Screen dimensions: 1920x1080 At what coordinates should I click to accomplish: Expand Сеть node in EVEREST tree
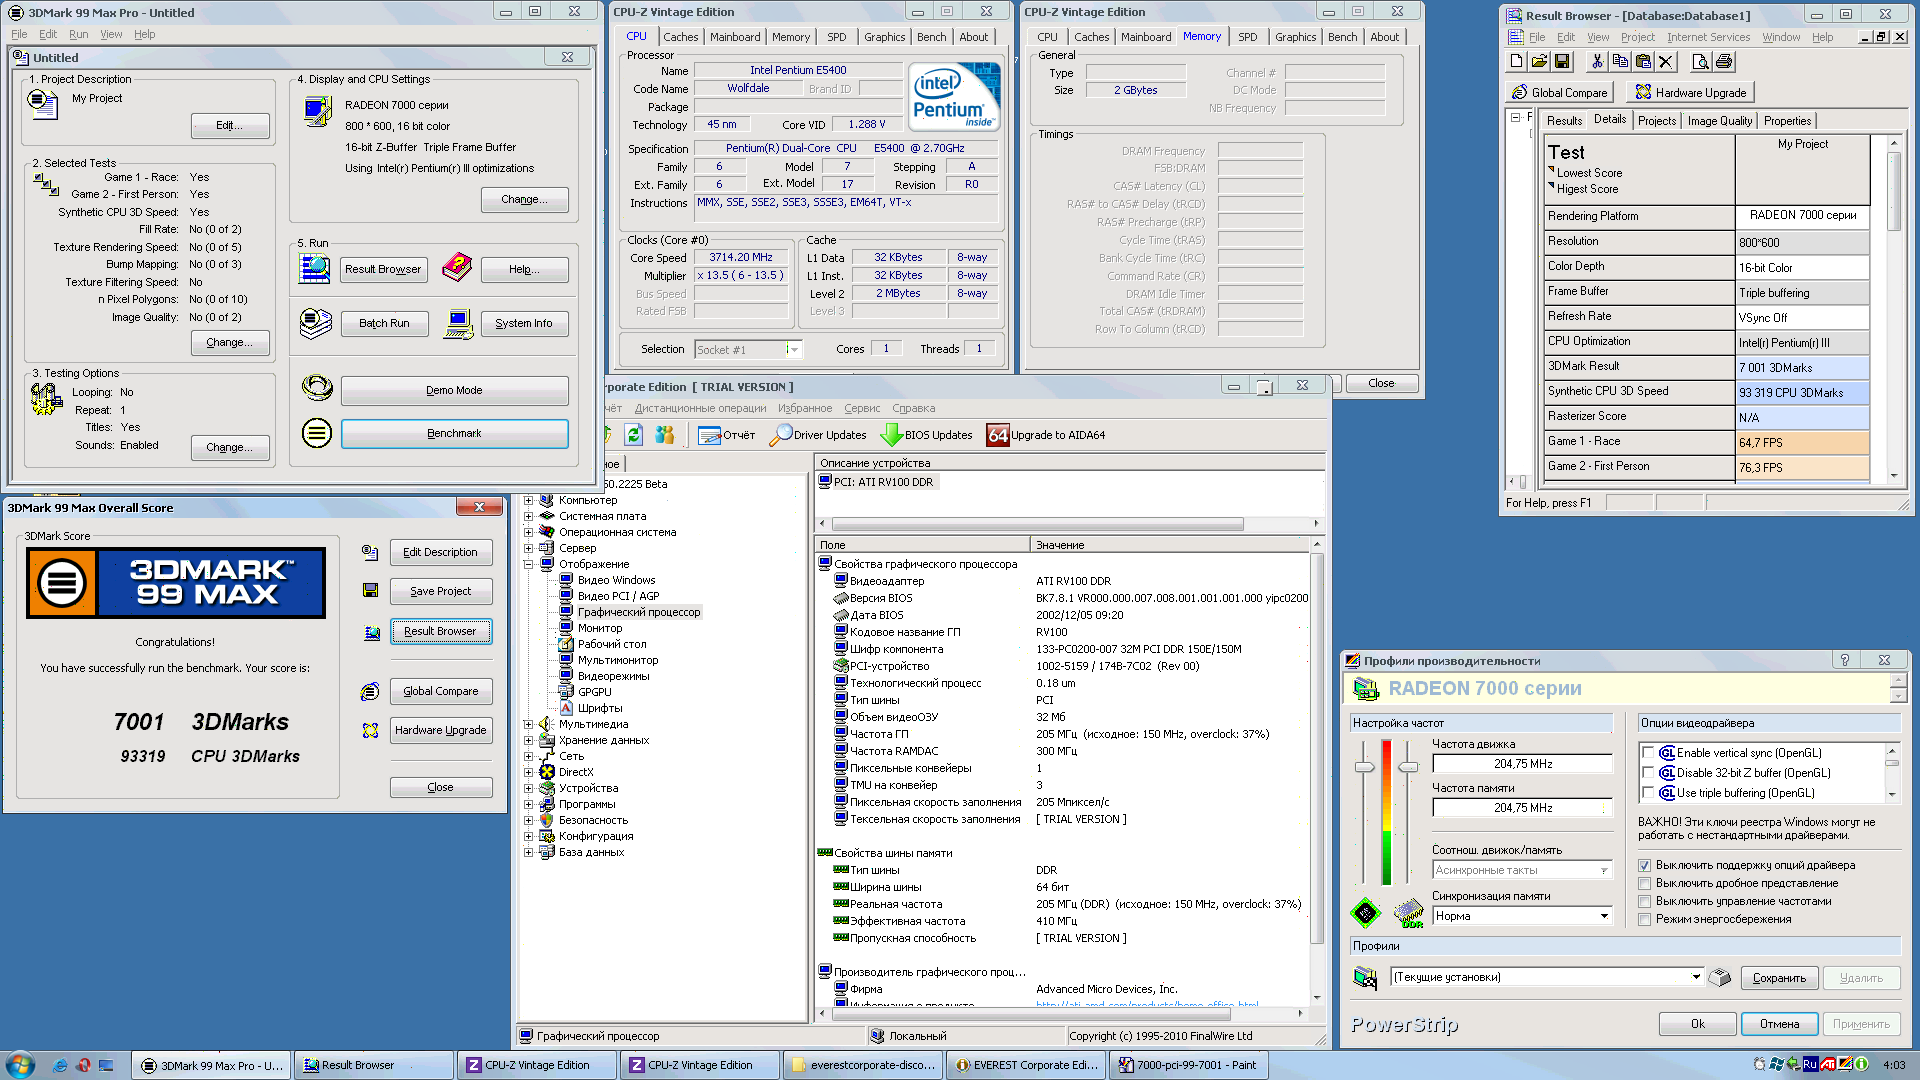[529, 756]
